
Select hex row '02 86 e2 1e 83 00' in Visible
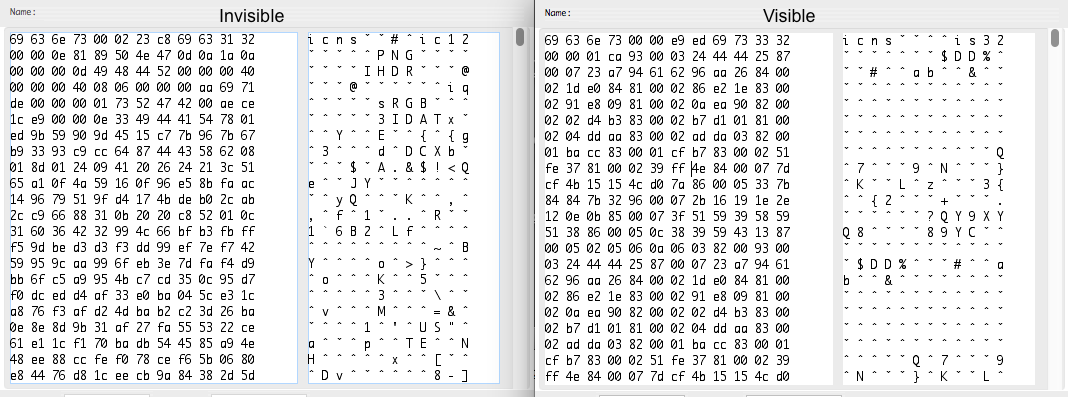pyautogui.click(x=668, y=296)
